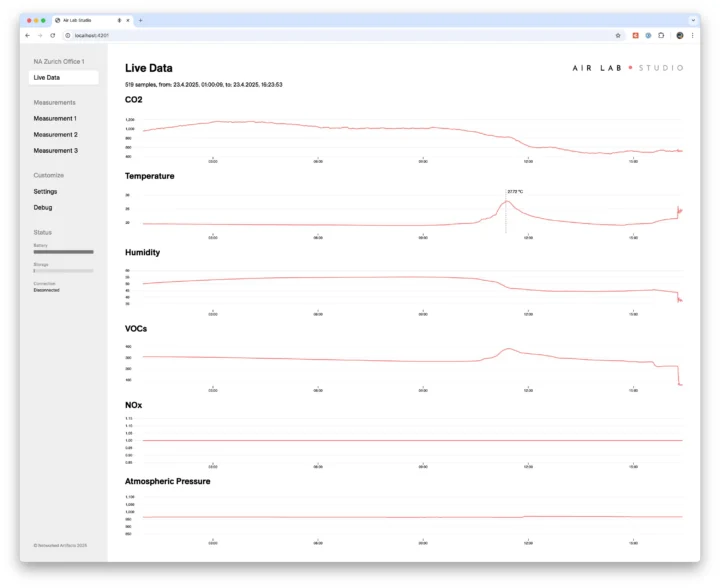Reload the page with the refresh icon
The height and width of the screenshot is (588, 720).
pos(52,35)
